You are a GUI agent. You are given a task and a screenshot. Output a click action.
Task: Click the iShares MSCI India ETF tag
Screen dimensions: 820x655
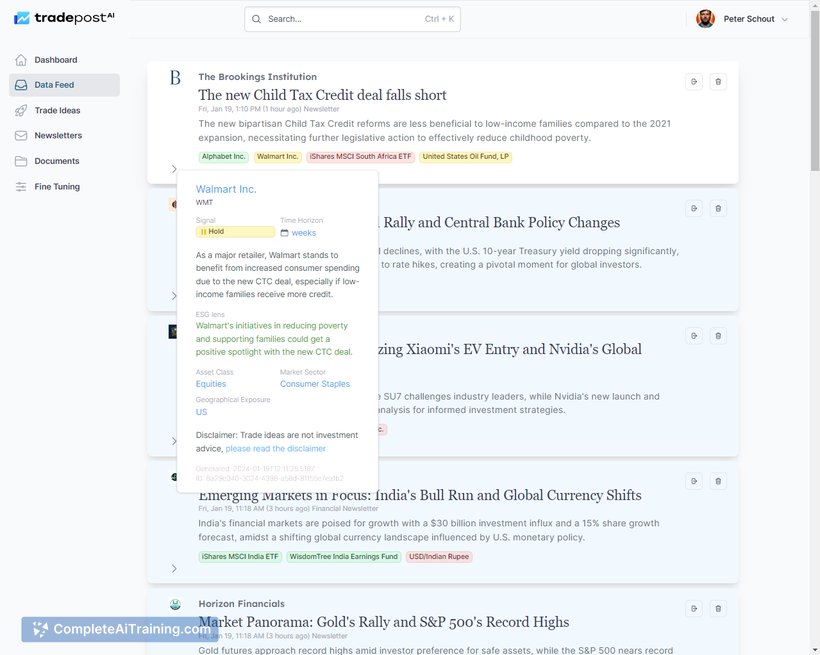(x=240, y=557)
